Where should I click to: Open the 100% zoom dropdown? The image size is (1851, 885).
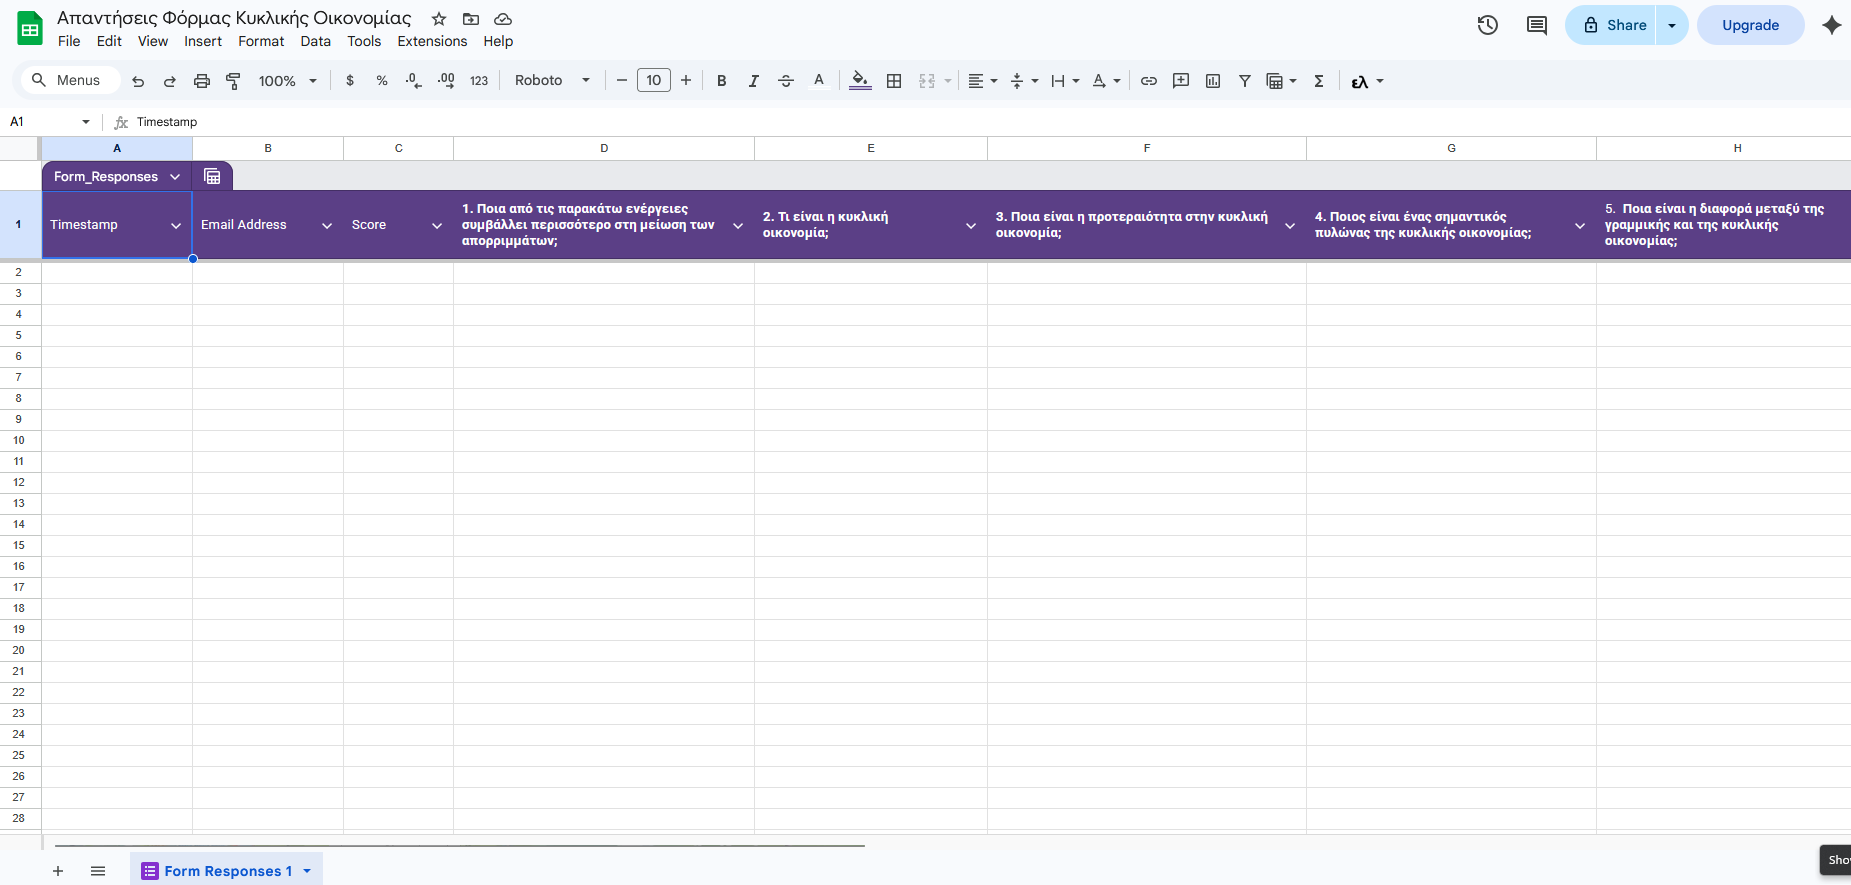tap(287, 81)
